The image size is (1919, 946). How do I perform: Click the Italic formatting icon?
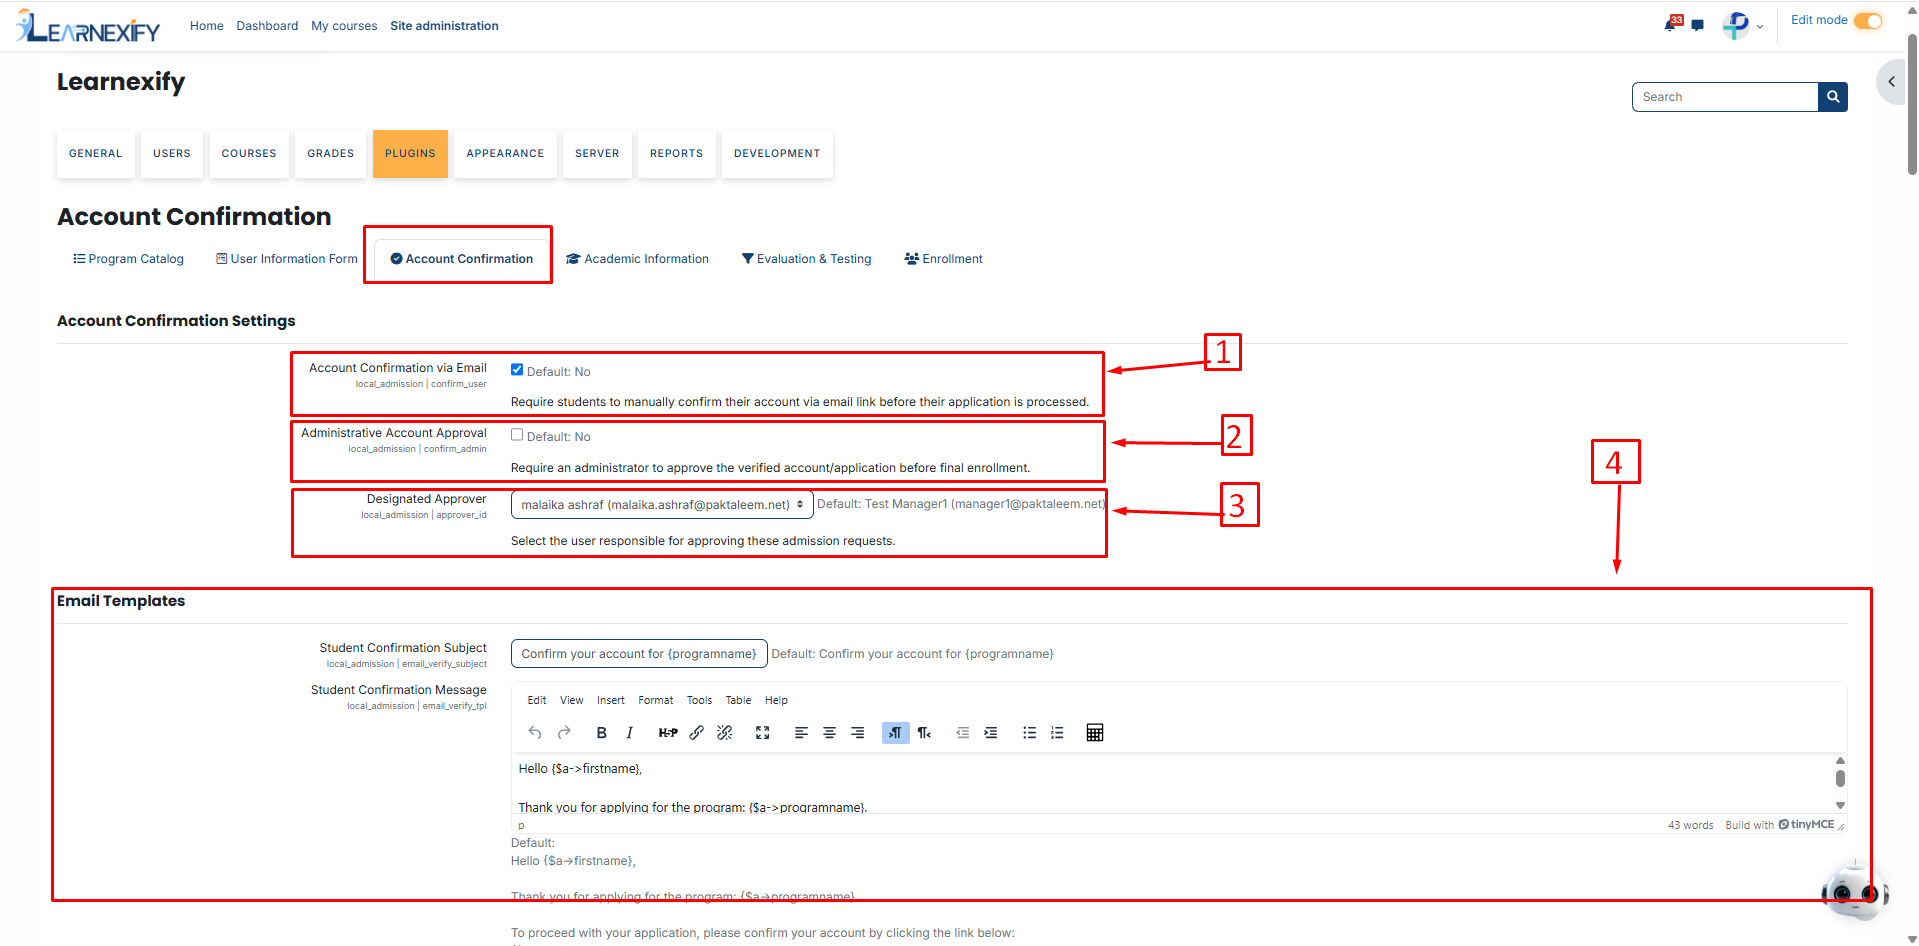tap(629, 733)
